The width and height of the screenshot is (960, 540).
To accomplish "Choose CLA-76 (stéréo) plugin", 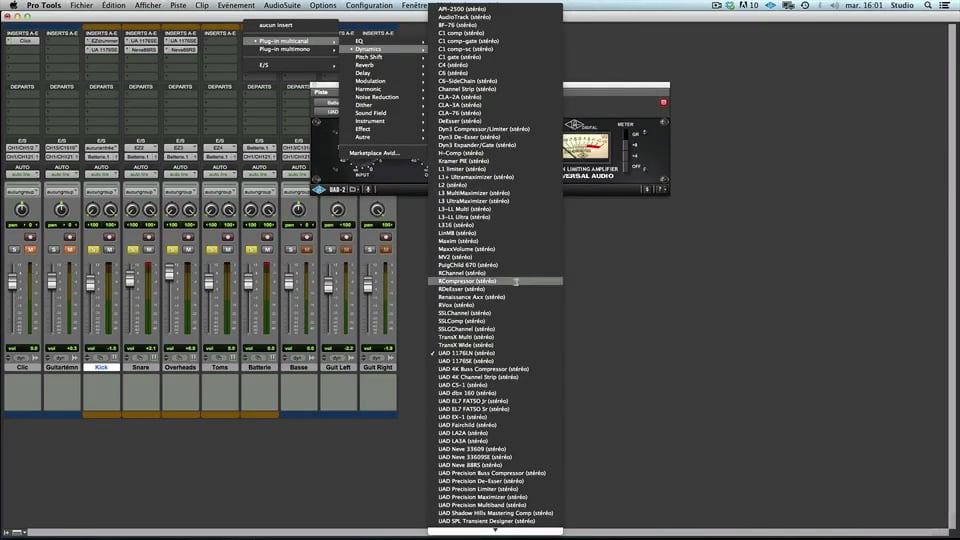I will 495,113.
